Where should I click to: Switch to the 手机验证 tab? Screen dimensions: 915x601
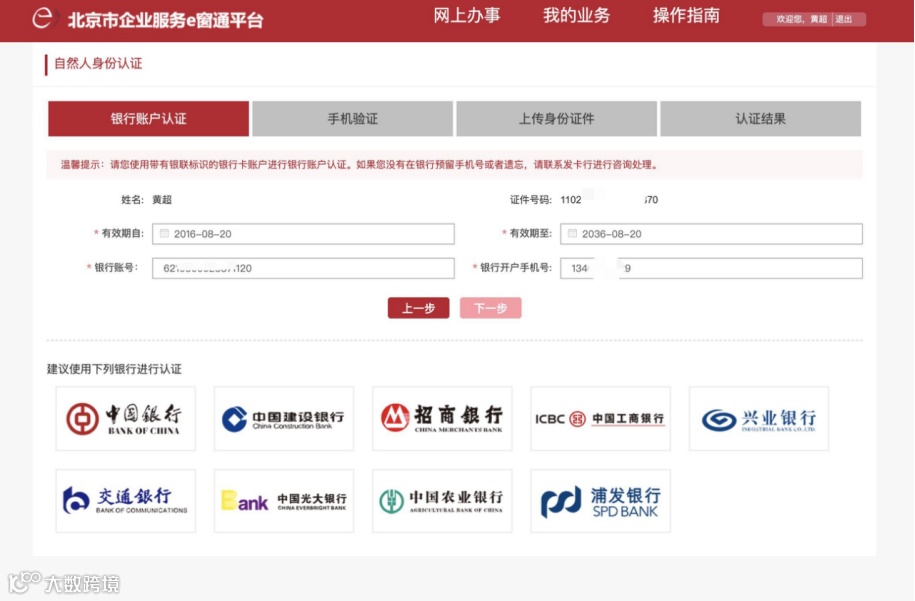(352, 118)
